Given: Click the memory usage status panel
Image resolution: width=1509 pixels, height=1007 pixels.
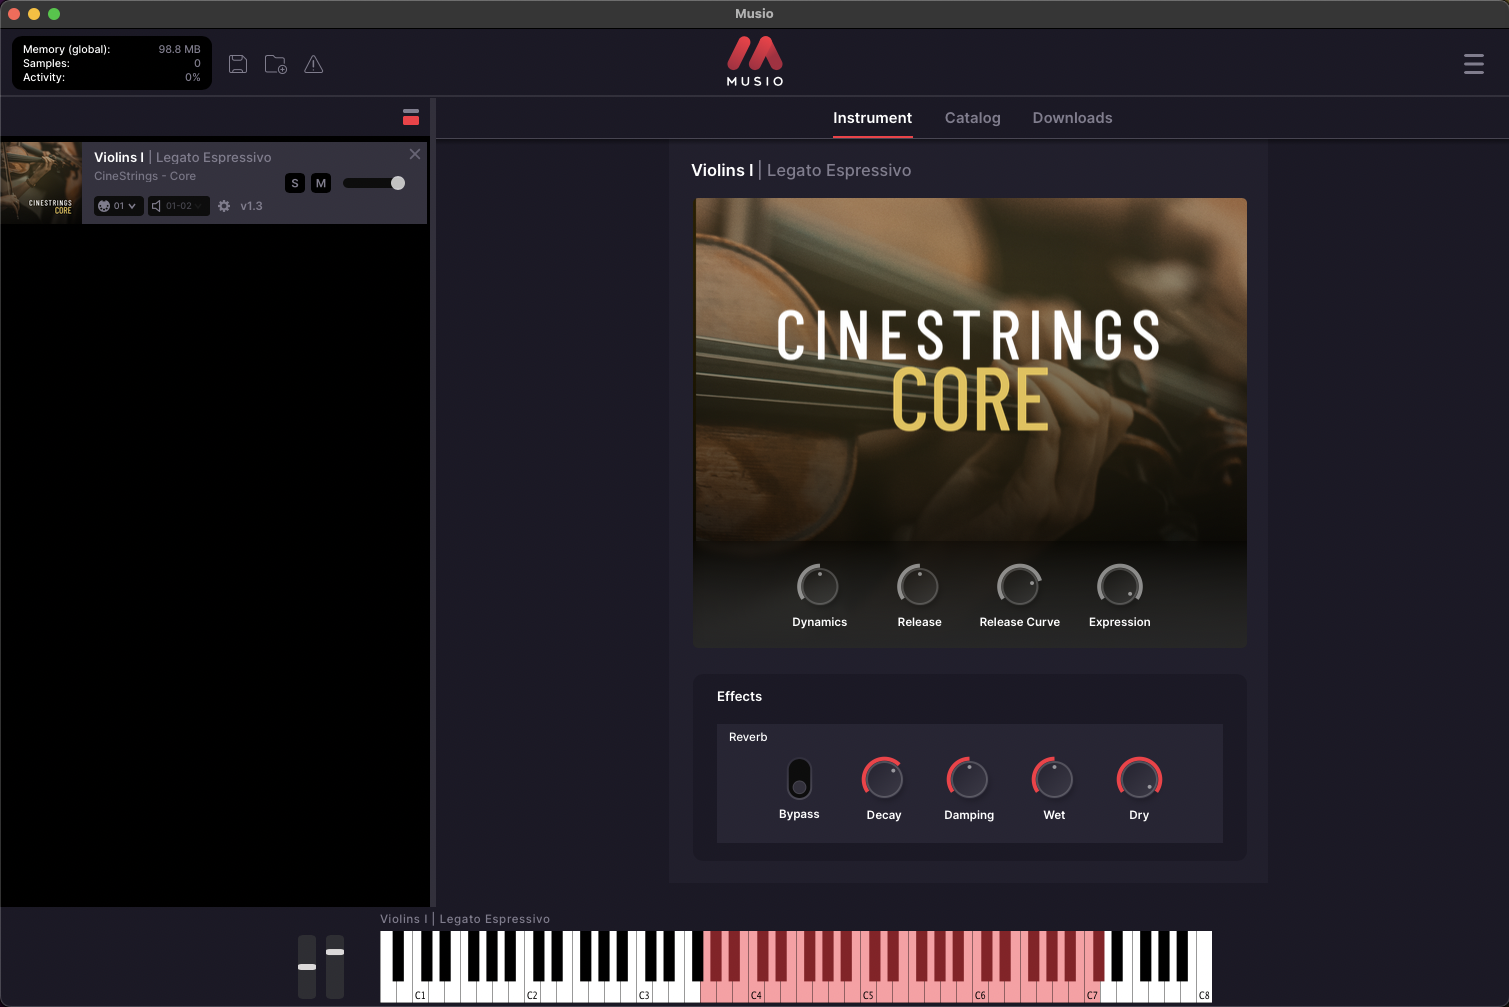Looking at the screenshot, I should tap(112, 63).
